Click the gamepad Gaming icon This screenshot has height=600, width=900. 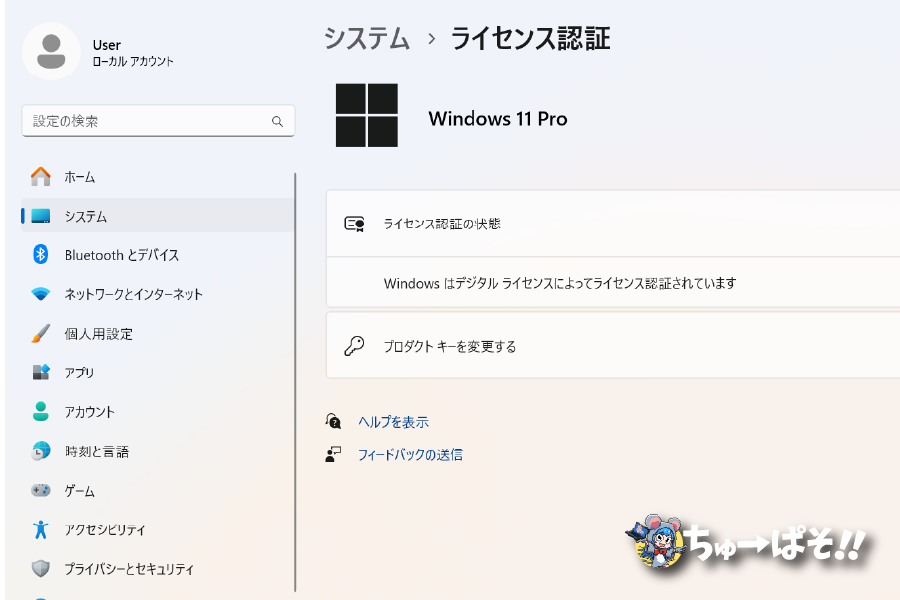point(41,490)
